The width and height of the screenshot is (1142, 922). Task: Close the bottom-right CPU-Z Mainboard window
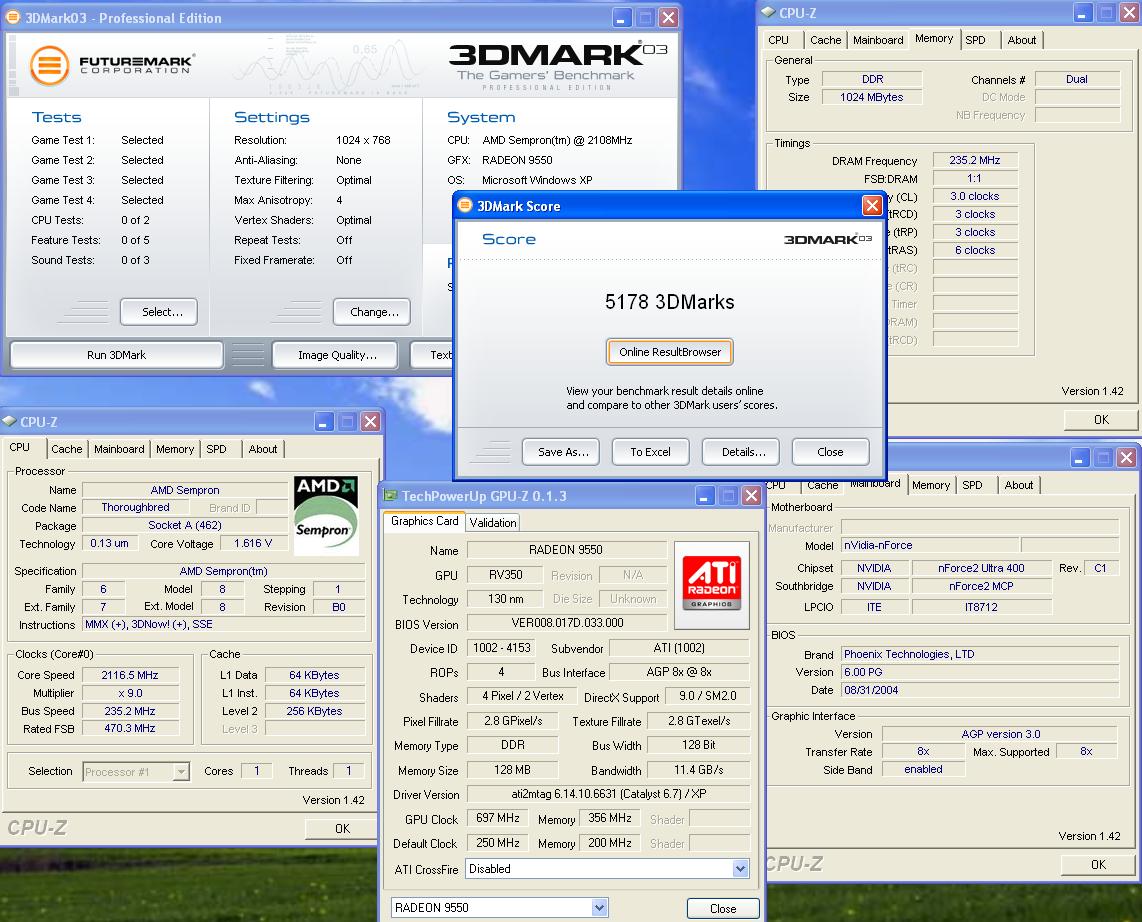coord(1127,457)
